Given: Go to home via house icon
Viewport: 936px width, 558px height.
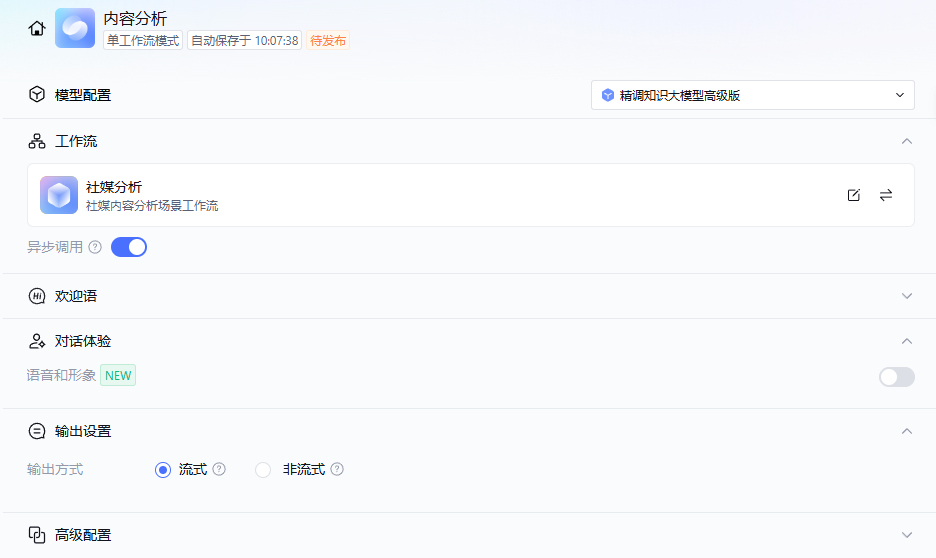Looking at the screenshot, I should pyautogui.click(x=37, y=28).
